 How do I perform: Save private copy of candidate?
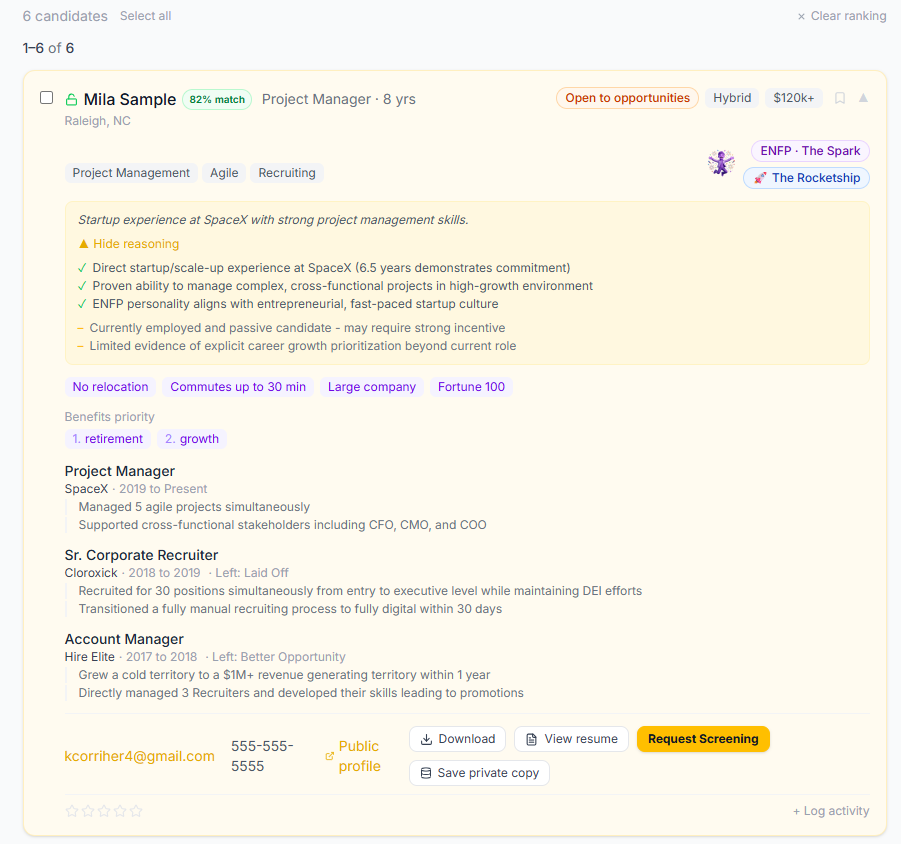click(479, 773)
